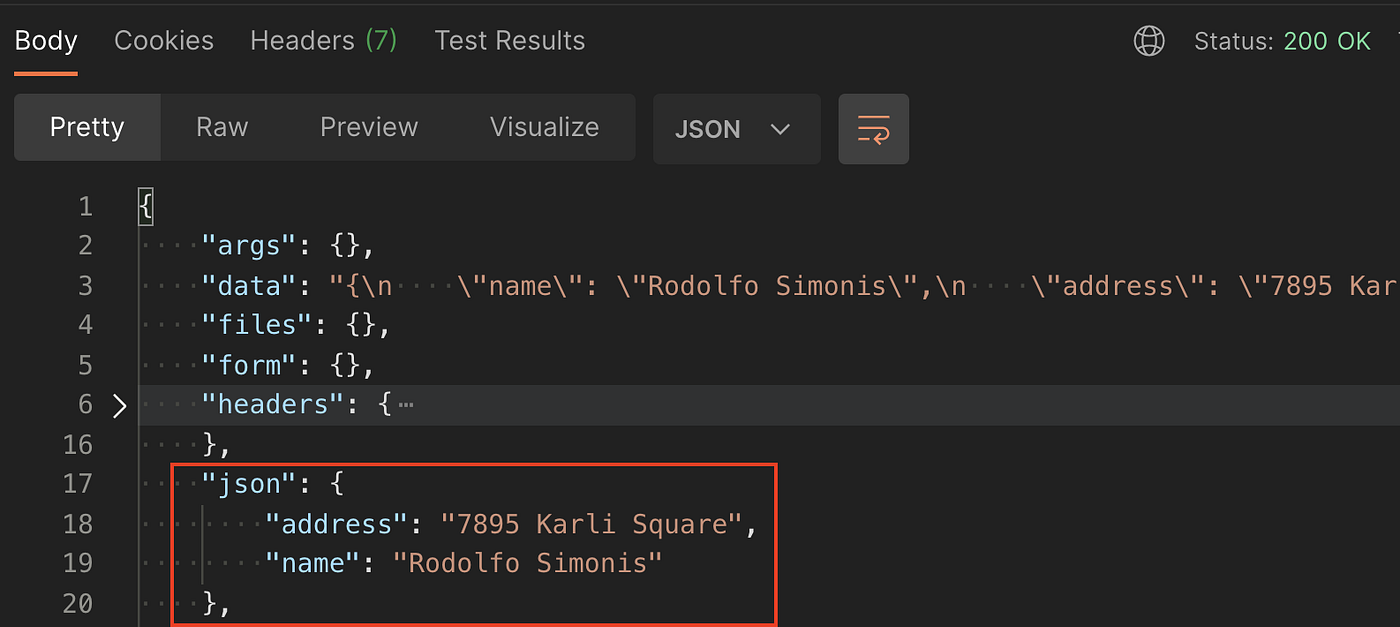Screen dimensions: 1400x627
Task: Select the Headers (7) tab
Action: 323,41
